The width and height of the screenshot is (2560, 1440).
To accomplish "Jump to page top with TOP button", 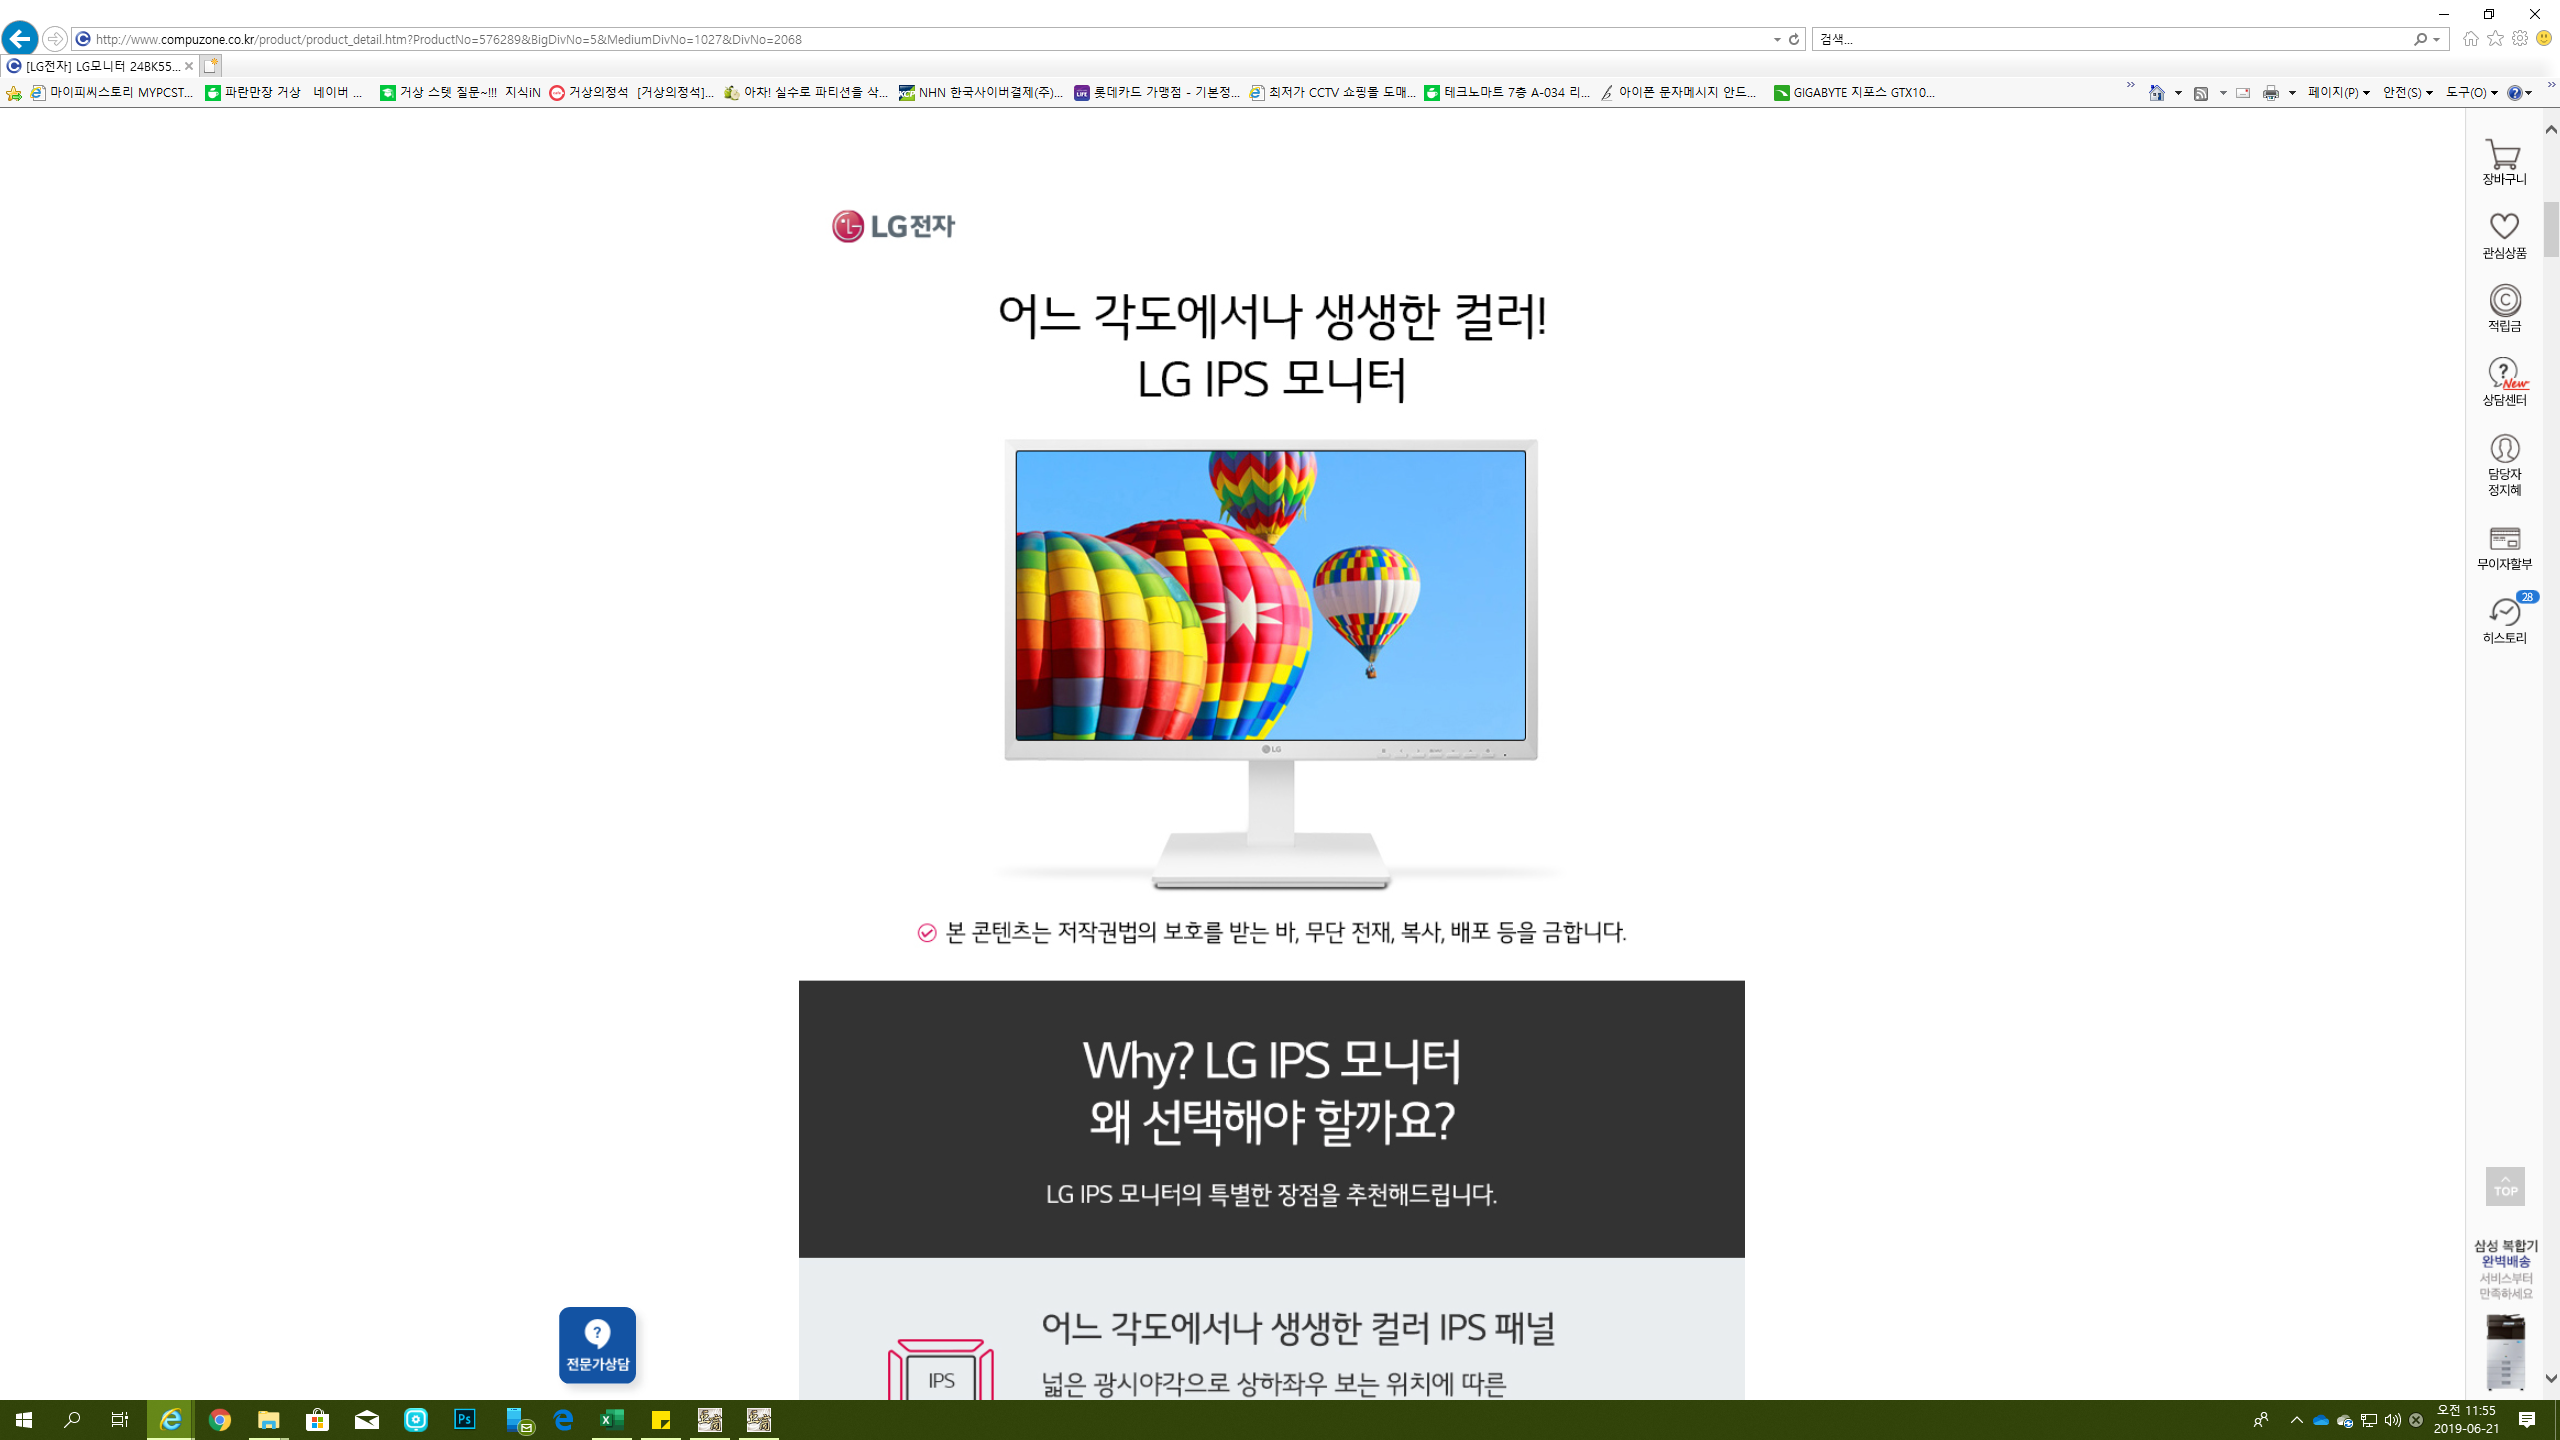I will pyautogui.click(x=2505, y=1187).
